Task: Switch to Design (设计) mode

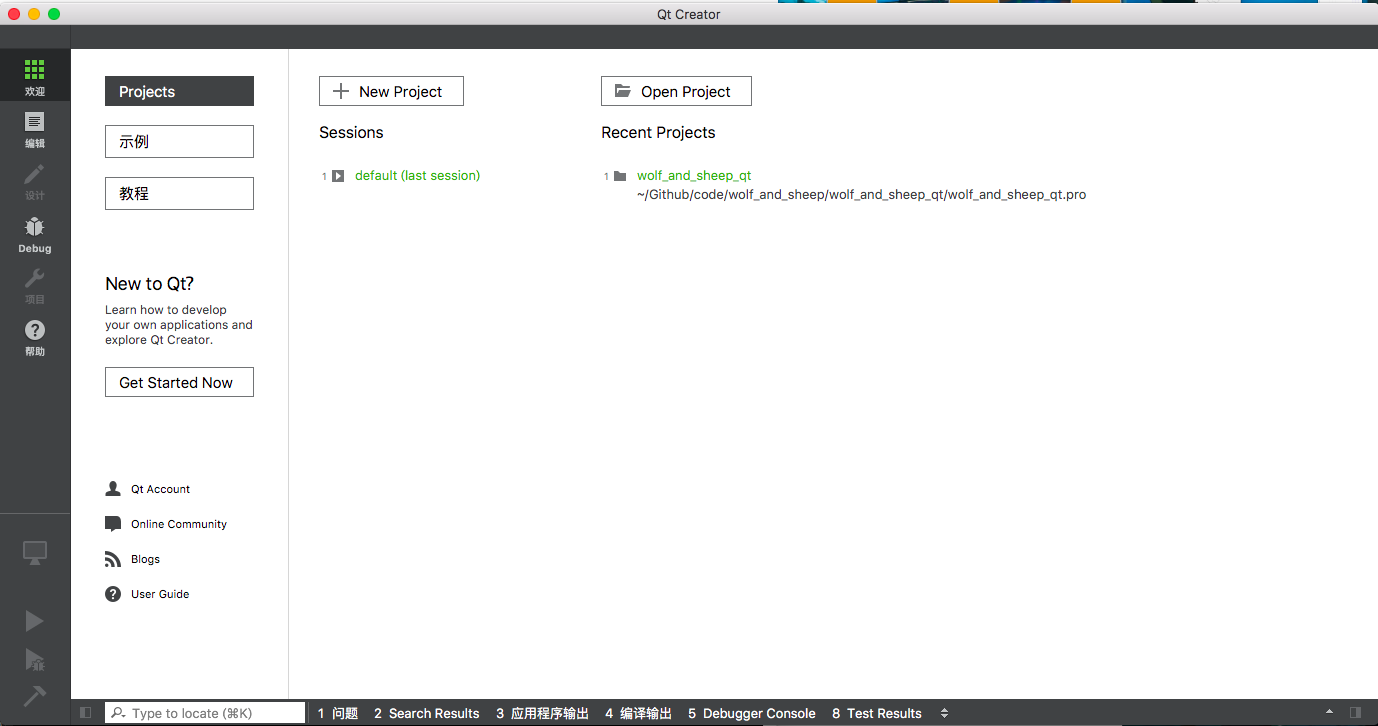Action: 35,180
